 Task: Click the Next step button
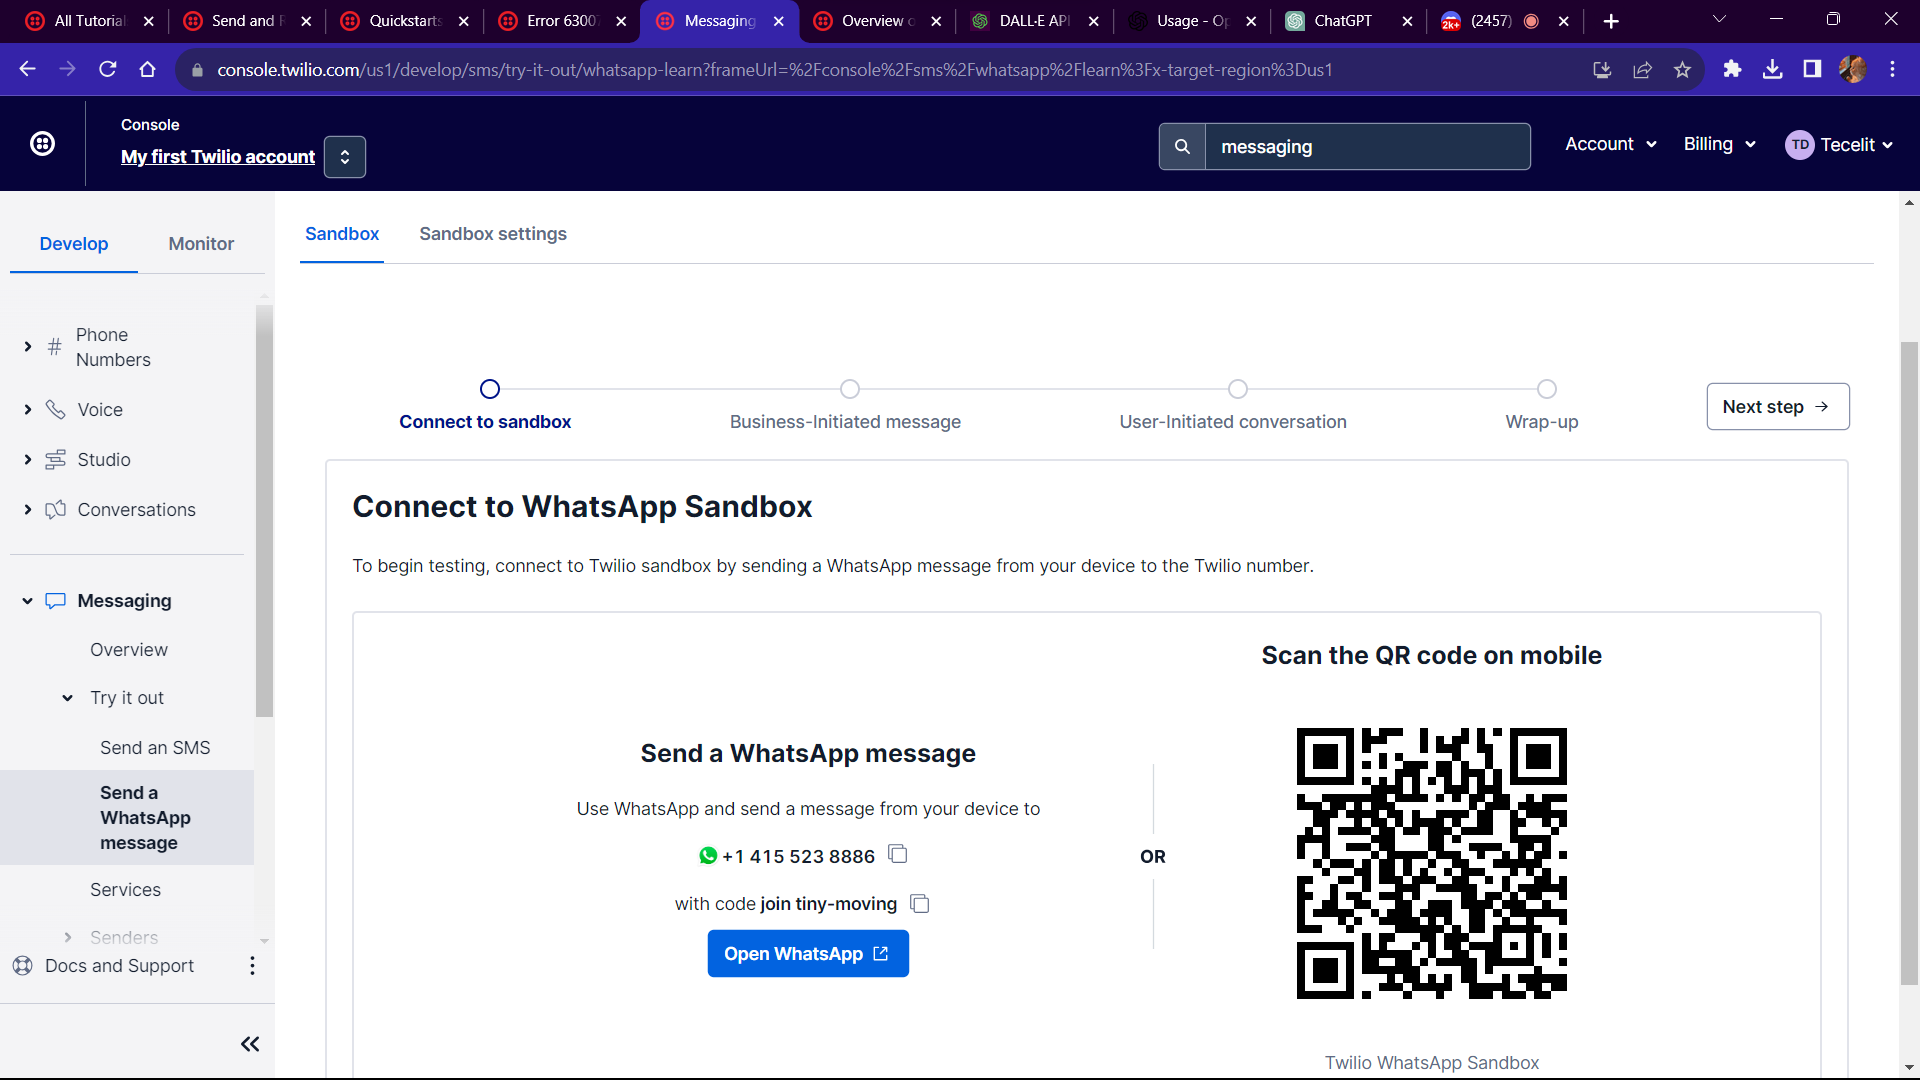click(x=1777, y=407)
